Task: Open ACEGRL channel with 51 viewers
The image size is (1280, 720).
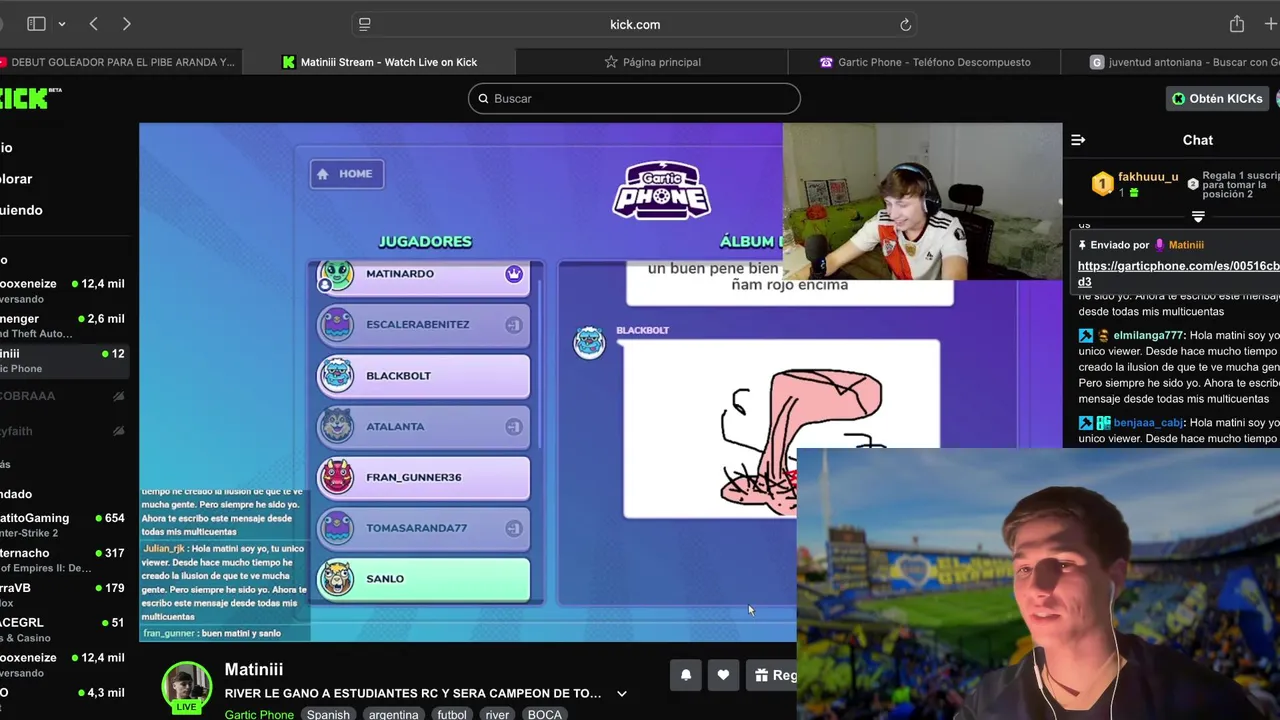Action: pos(64,630)
